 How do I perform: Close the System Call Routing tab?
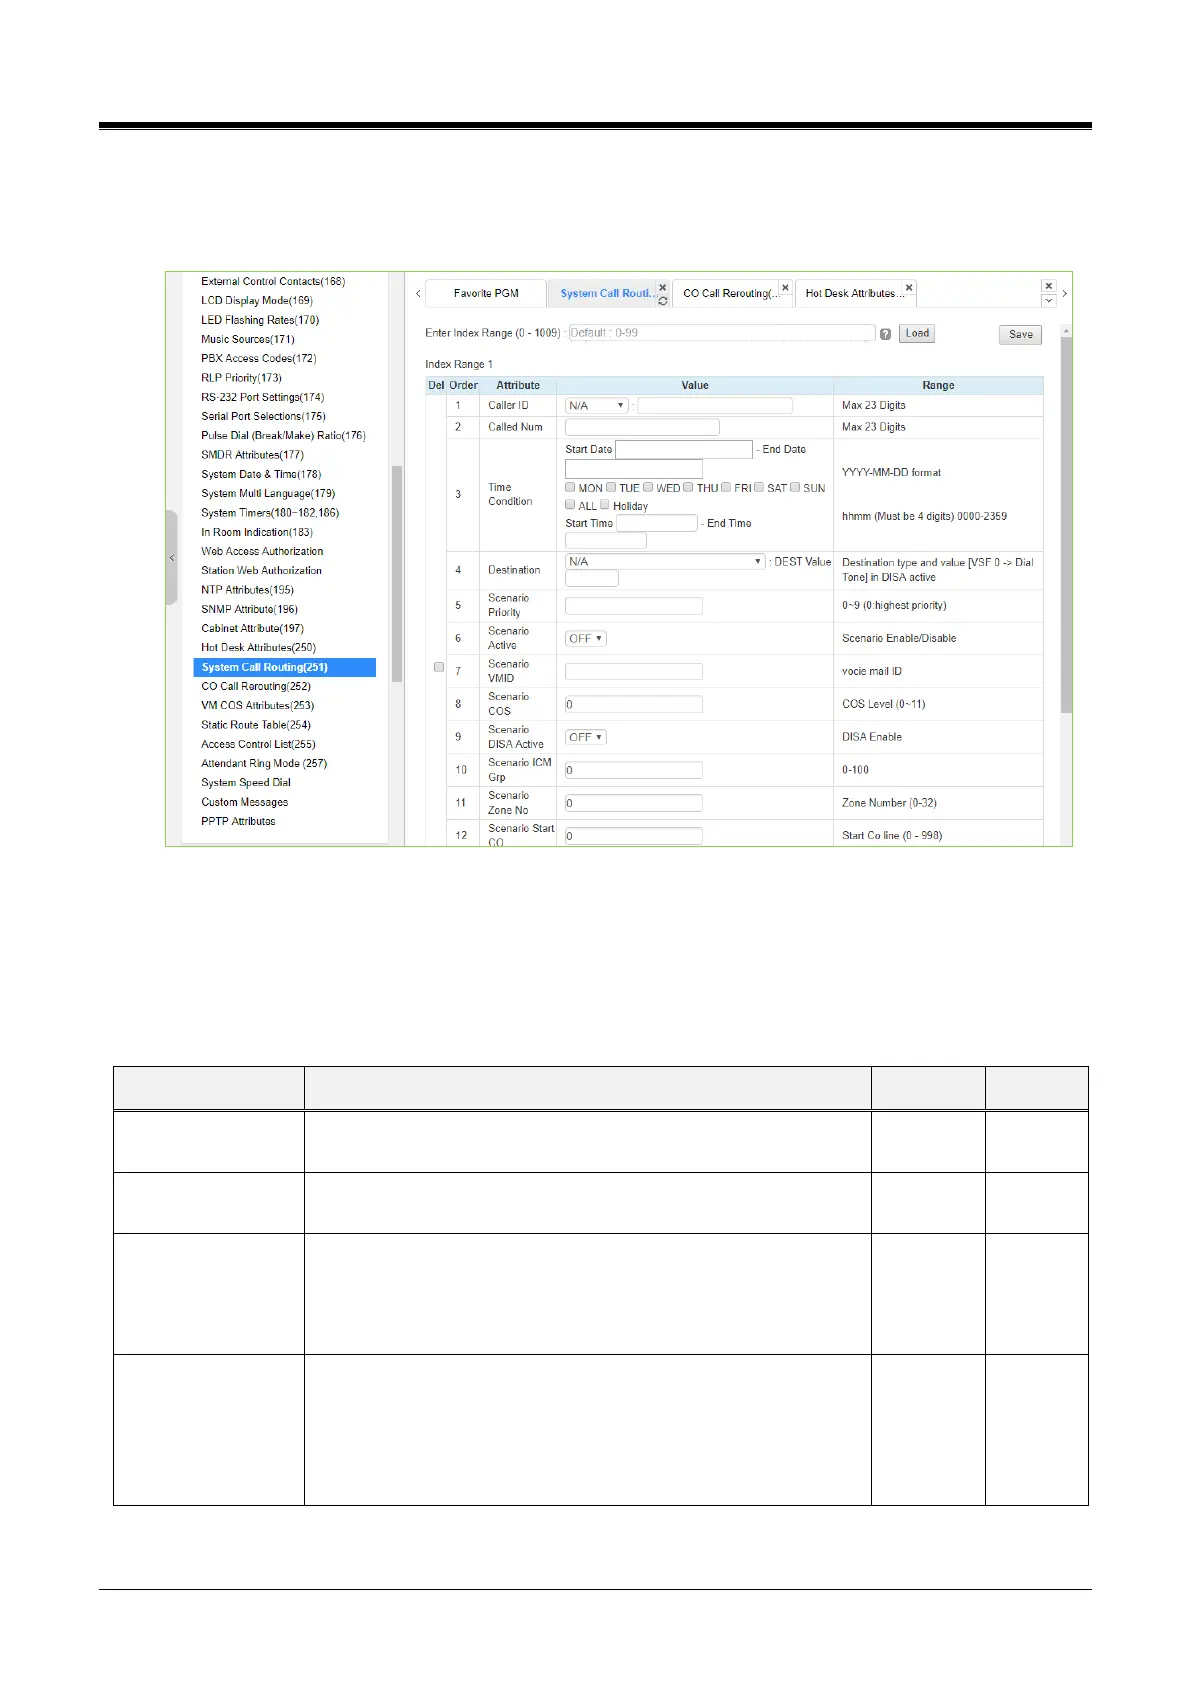(662, 287)
